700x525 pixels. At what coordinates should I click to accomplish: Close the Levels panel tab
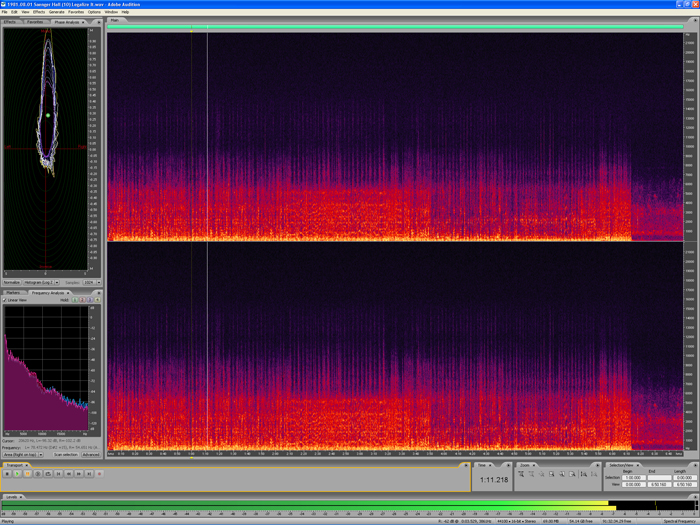[x=21, y=497]
